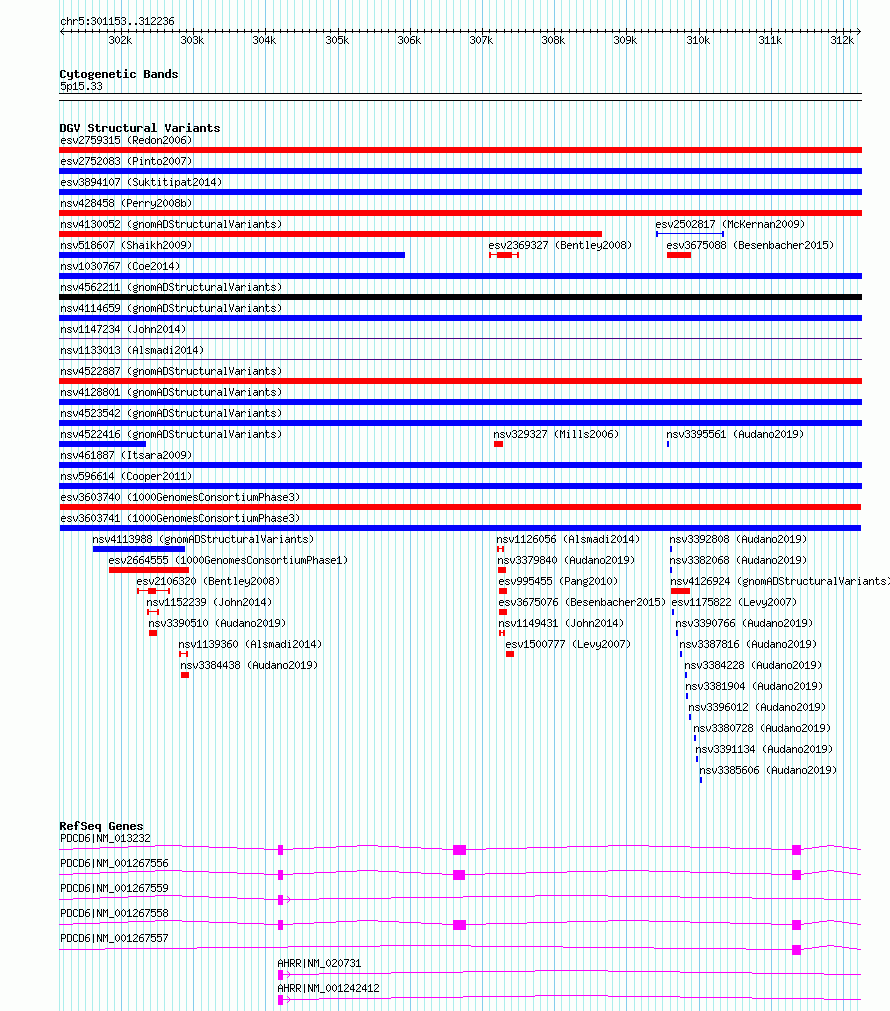The image size is (890, 1011).
Task: Open esv2664555 1000GenomesConsortiumPhase1 label
Action: pyautogui.click(x=228, y=560)
